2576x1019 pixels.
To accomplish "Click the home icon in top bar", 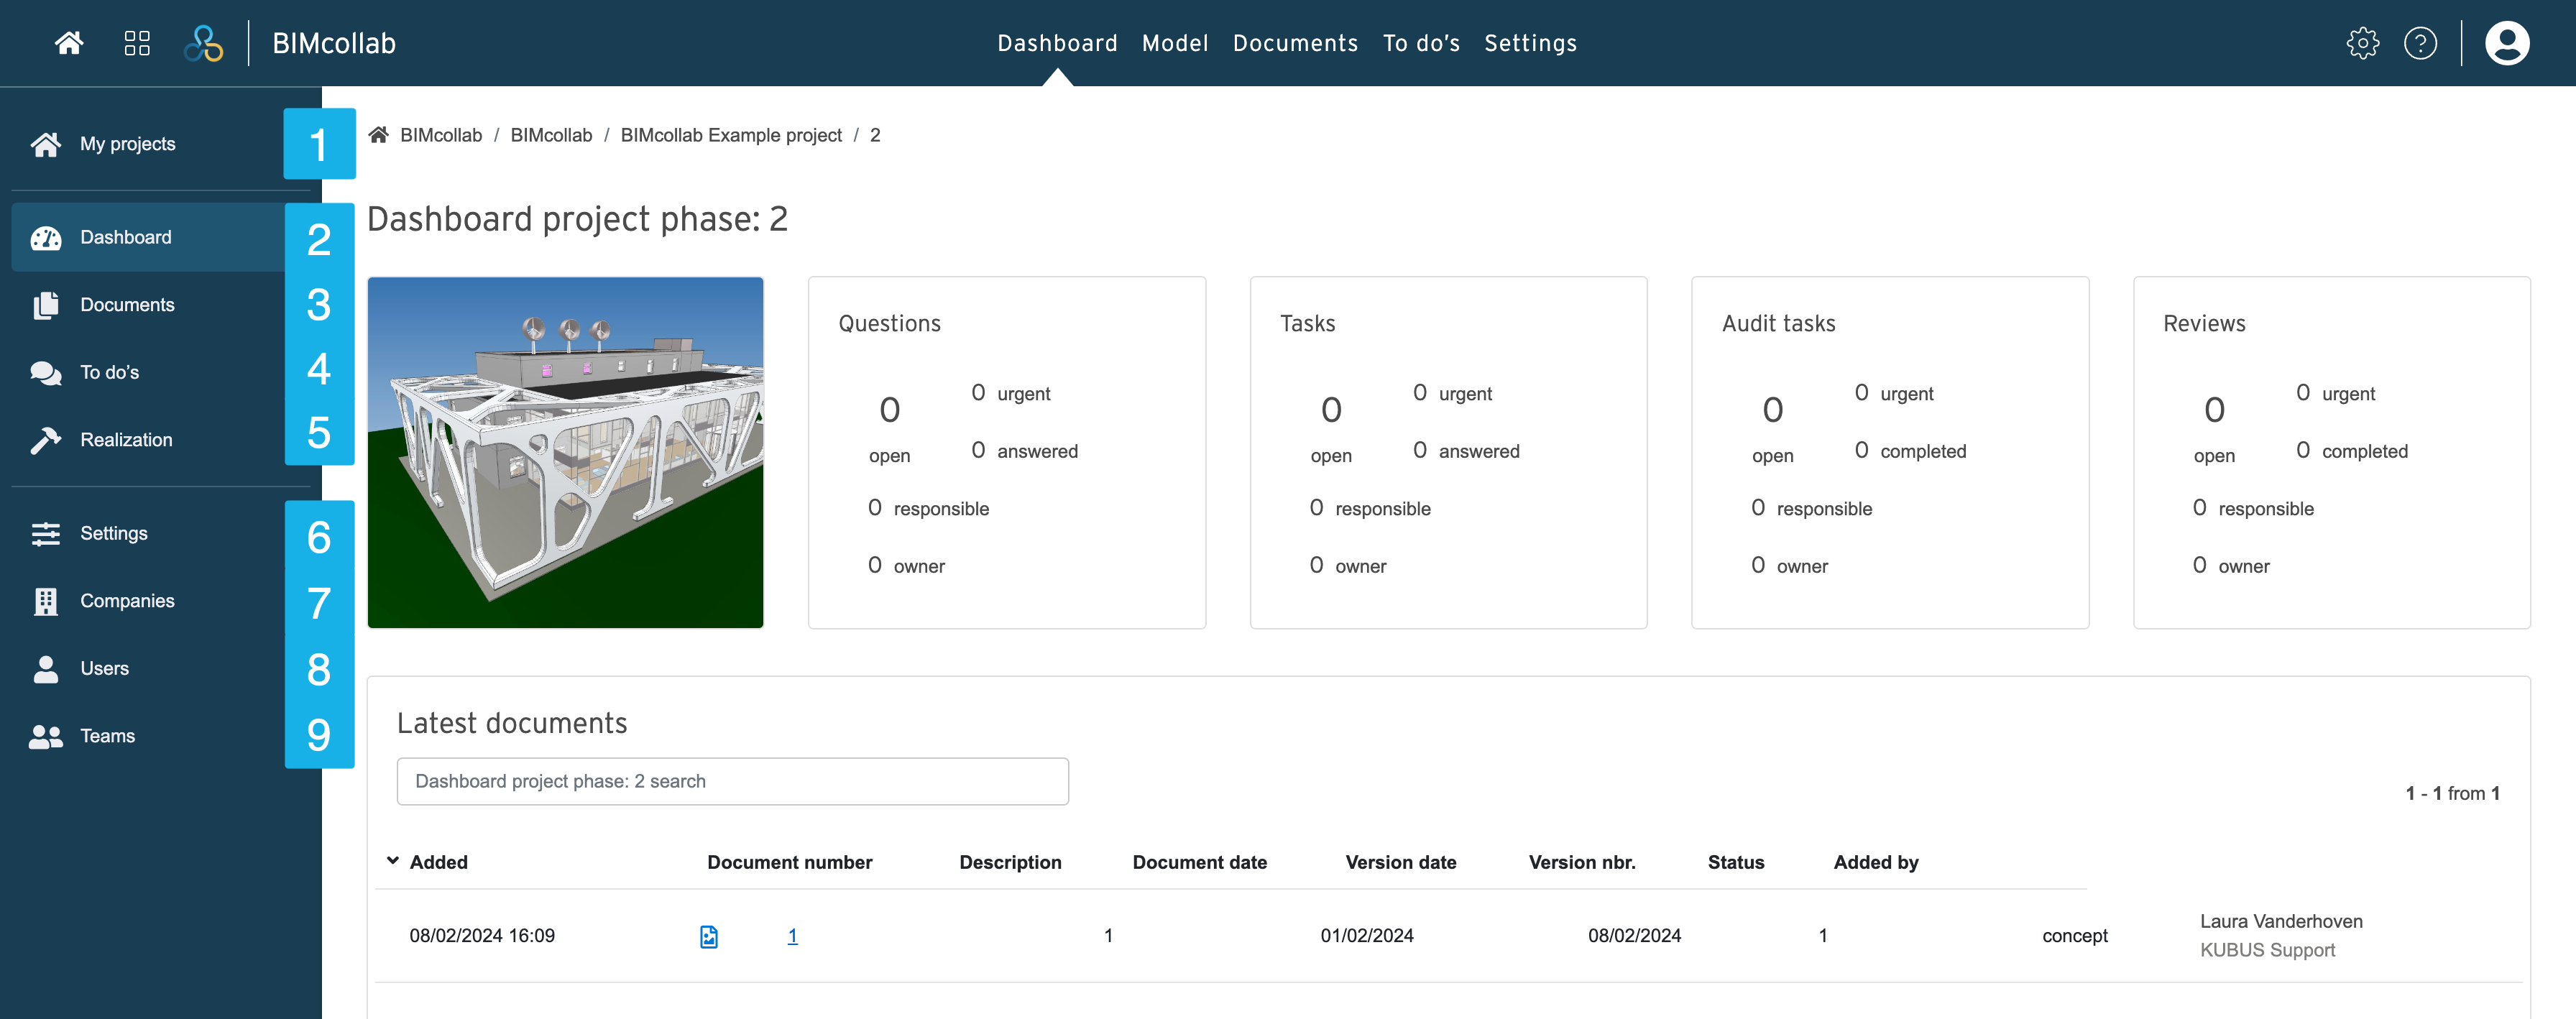I will 69,43.
